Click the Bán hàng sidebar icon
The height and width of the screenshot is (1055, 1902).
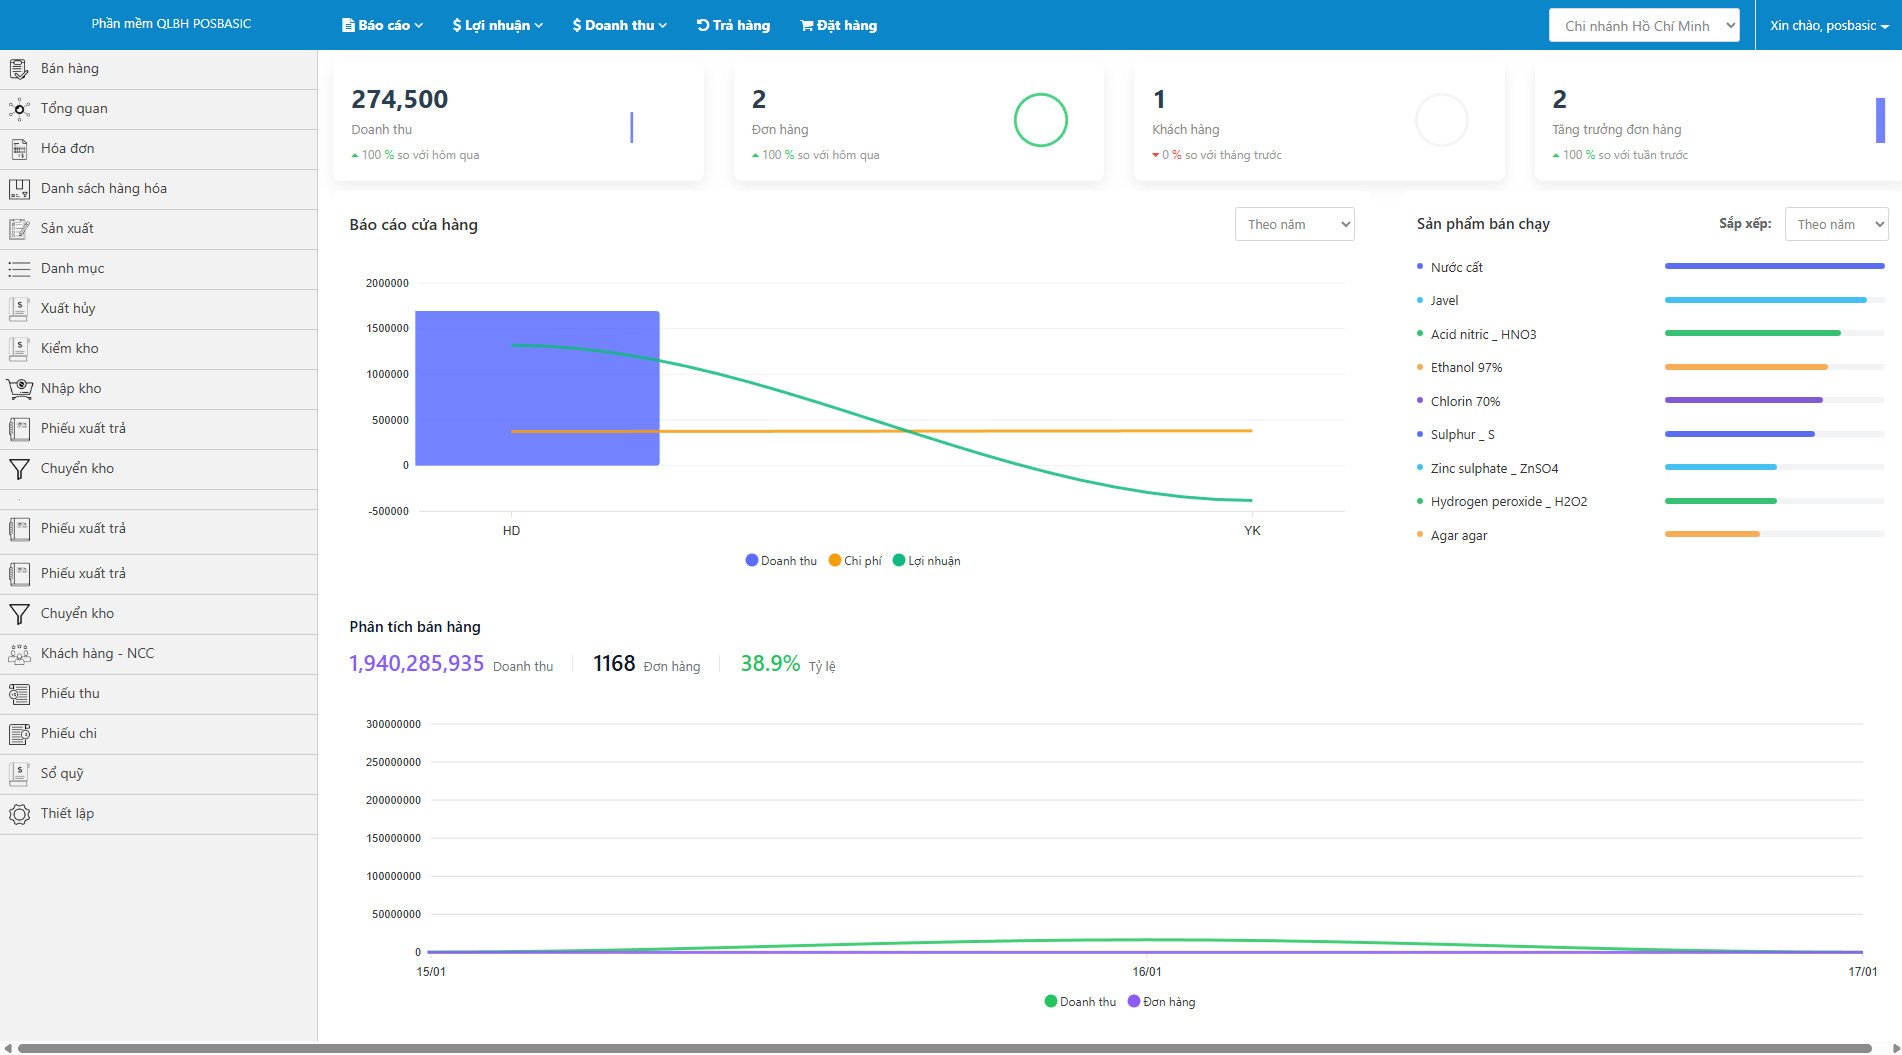coord(19,69)
